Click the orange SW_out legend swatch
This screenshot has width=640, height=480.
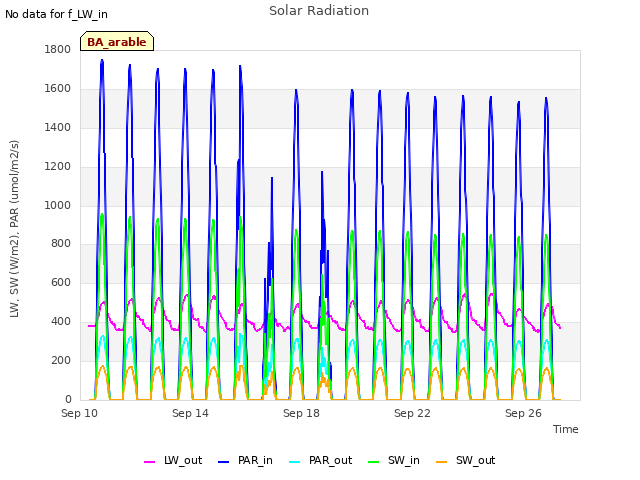[x=441, y=462]
